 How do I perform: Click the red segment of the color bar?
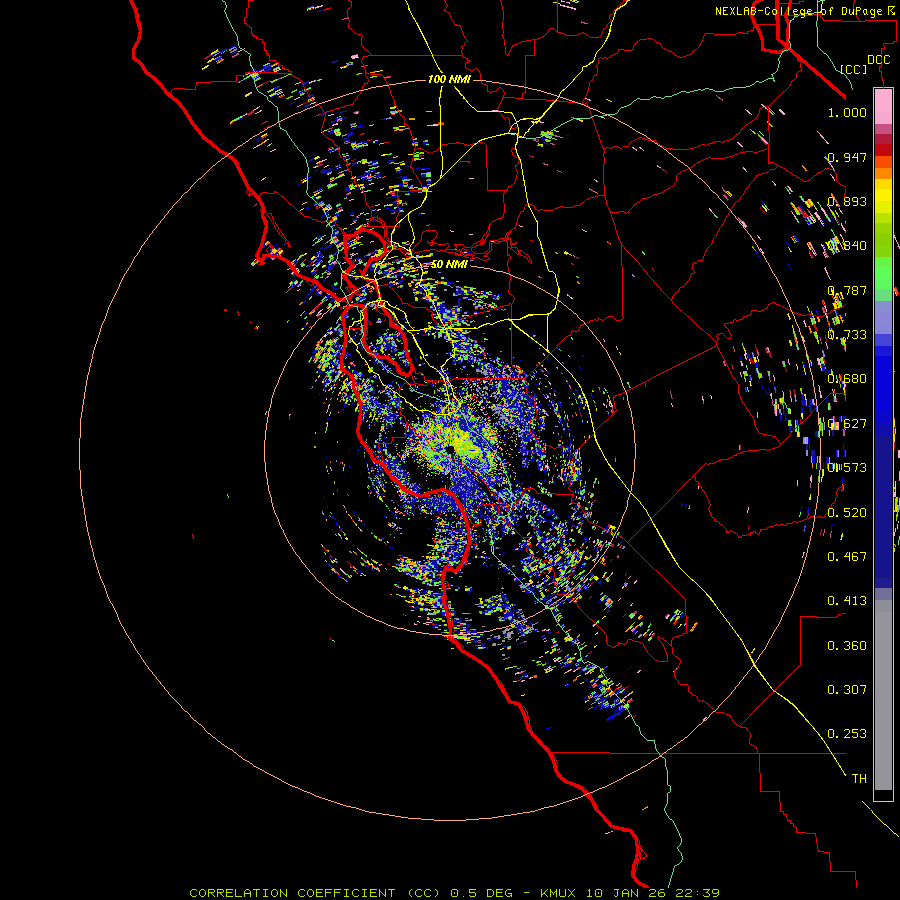(883, 149)
